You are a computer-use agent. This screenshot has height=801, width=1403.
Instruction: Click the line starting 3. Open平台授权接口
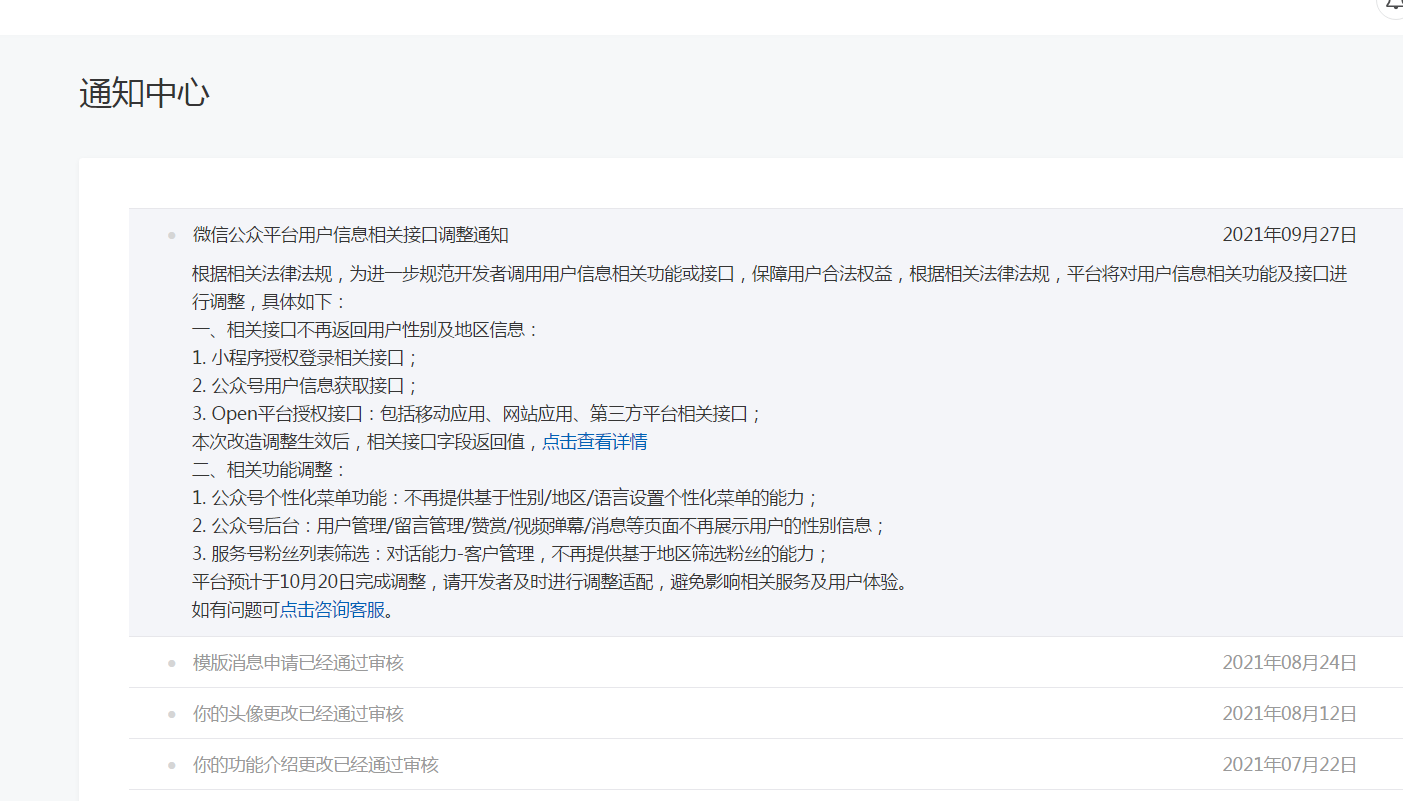click(x=477, y=414)
